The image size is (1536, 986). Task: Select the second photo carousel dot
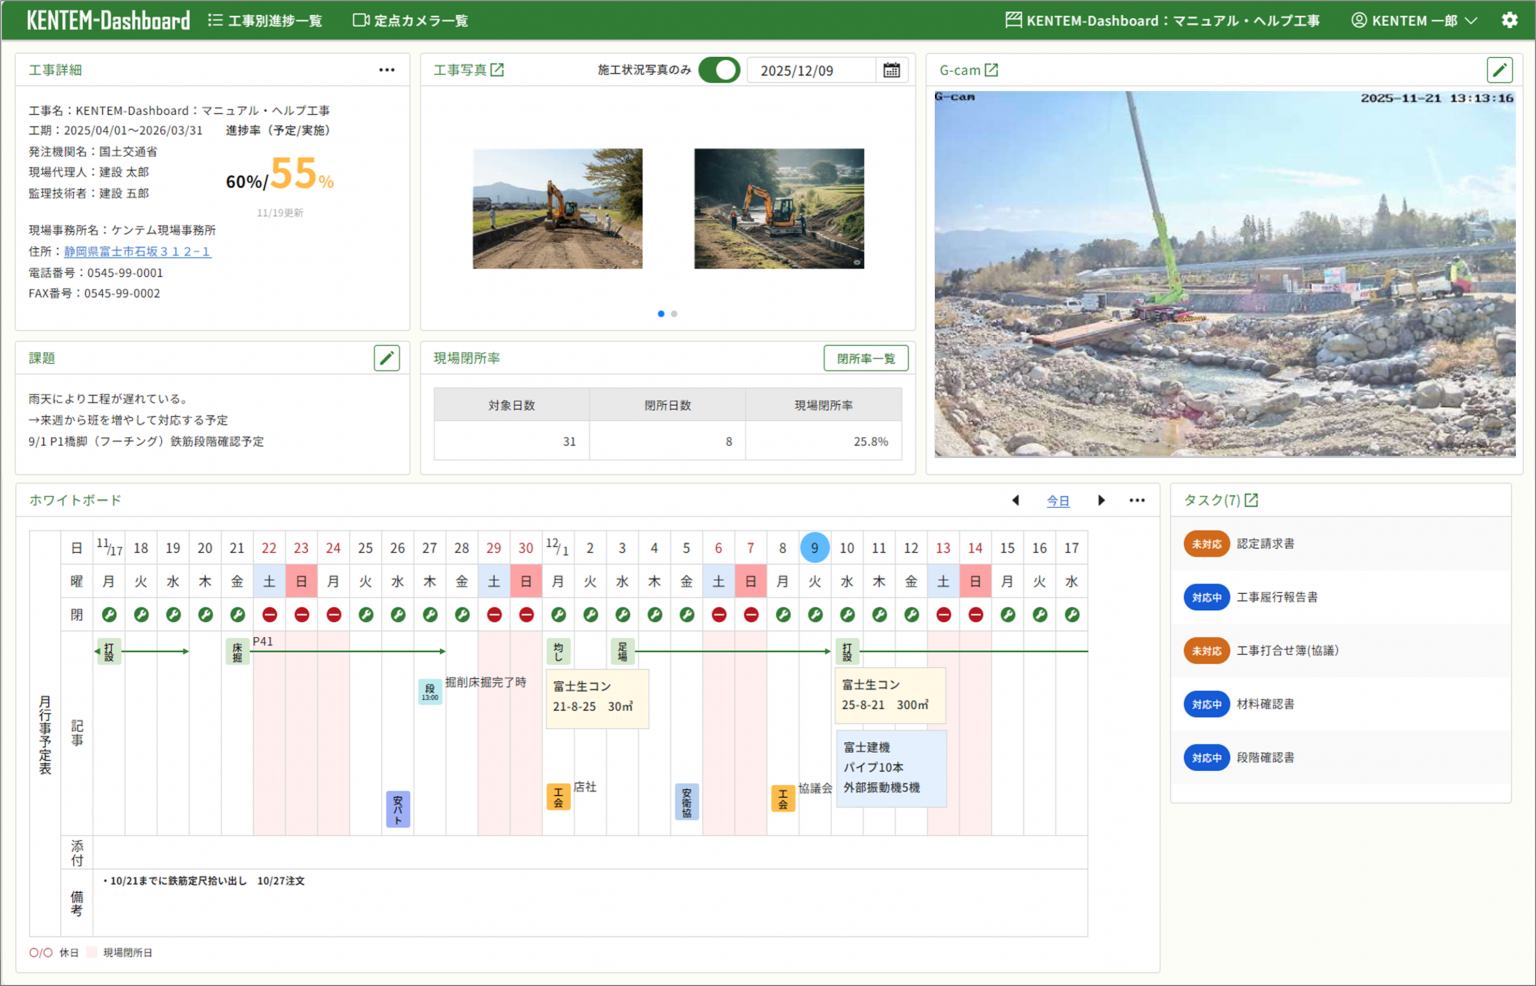point(673,313)
